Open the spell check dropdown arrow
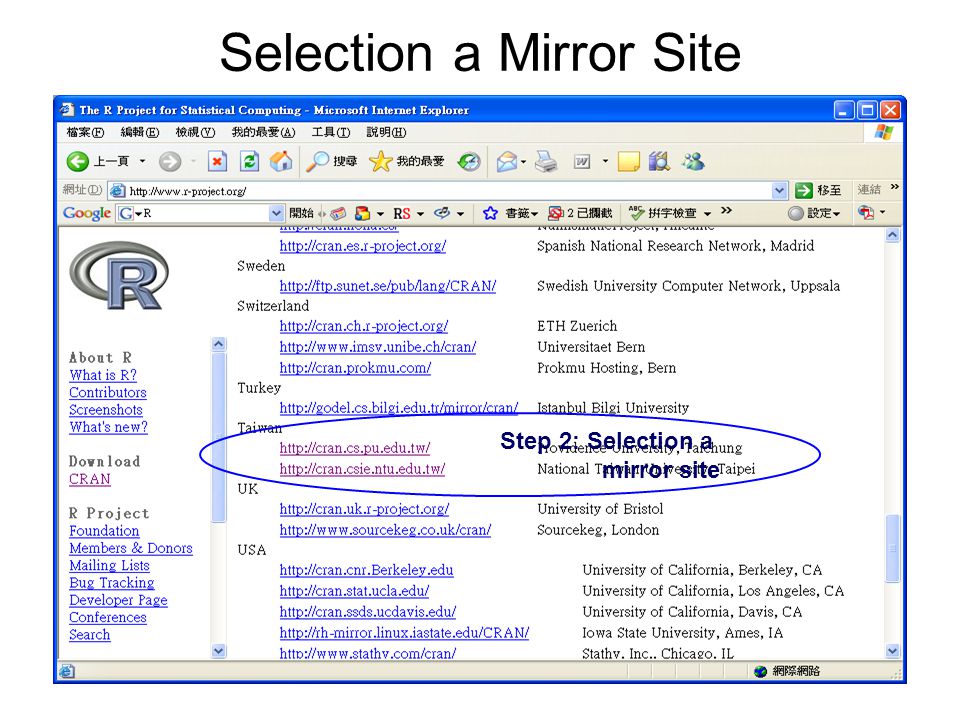 (x=707, y=214)
